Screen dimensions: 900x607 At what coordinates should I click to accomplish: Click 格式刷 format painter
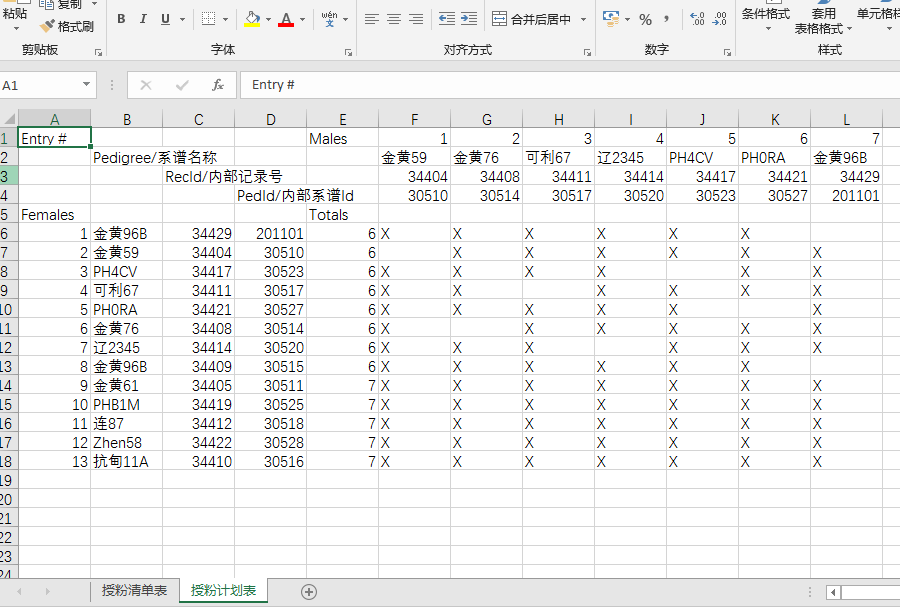click(67, 26)
